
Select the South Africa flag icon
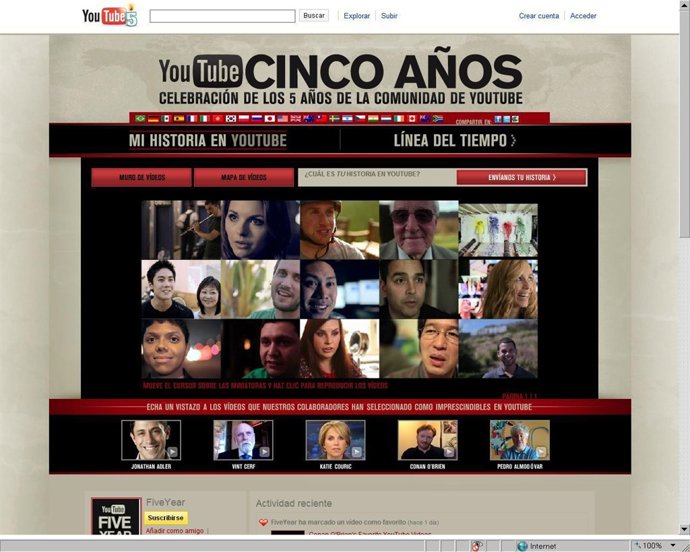click(438, 118)
